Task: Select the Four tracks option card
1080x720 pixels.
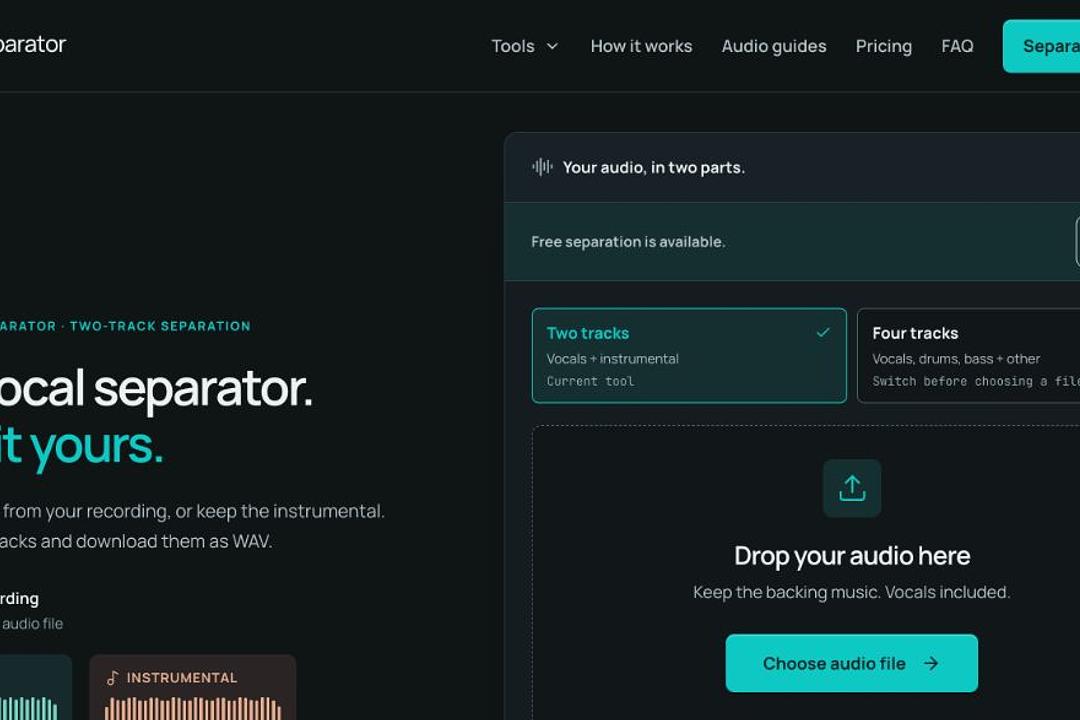Action: 968,356
